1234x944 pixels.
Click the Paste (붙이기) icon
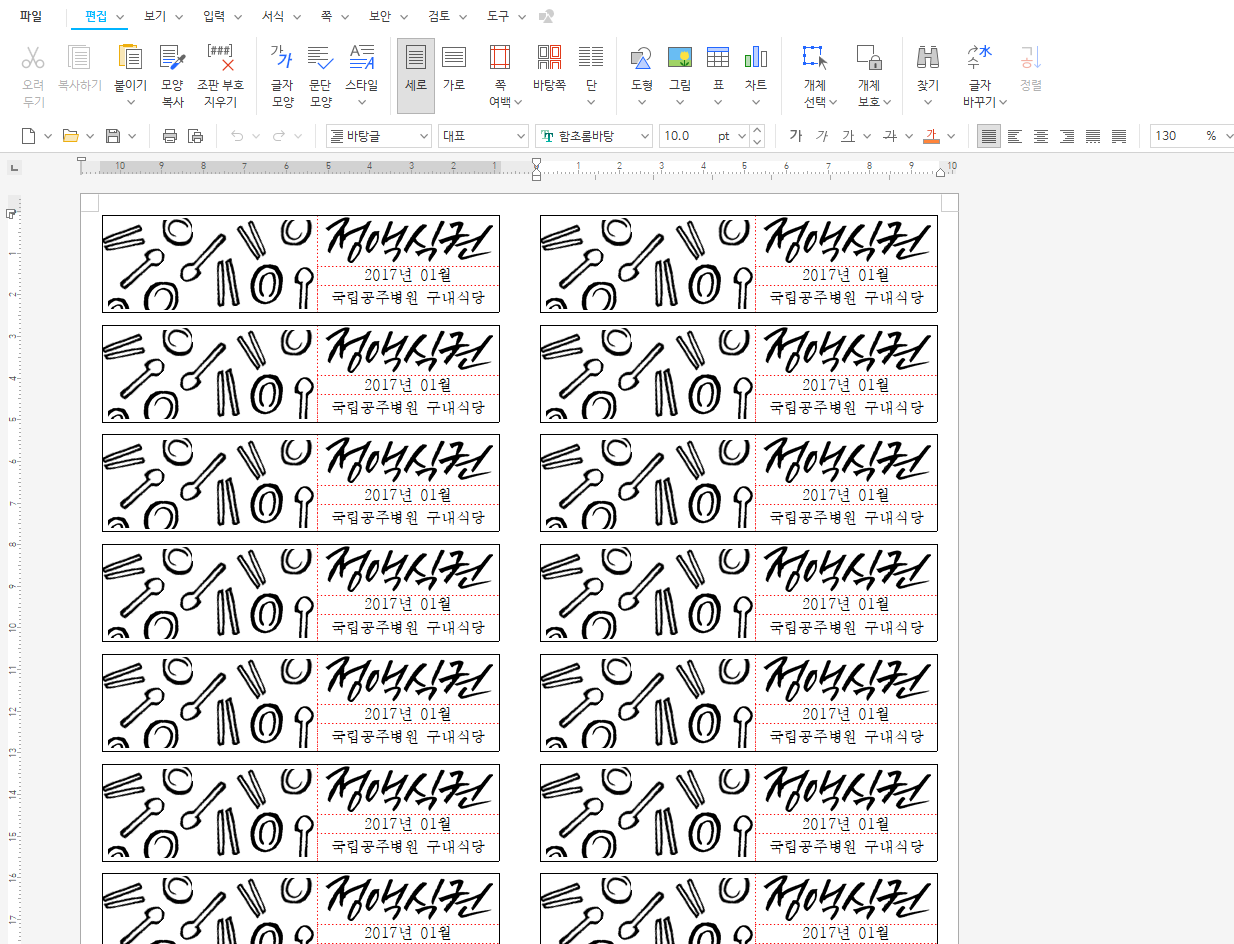click(x=130, y=58)
